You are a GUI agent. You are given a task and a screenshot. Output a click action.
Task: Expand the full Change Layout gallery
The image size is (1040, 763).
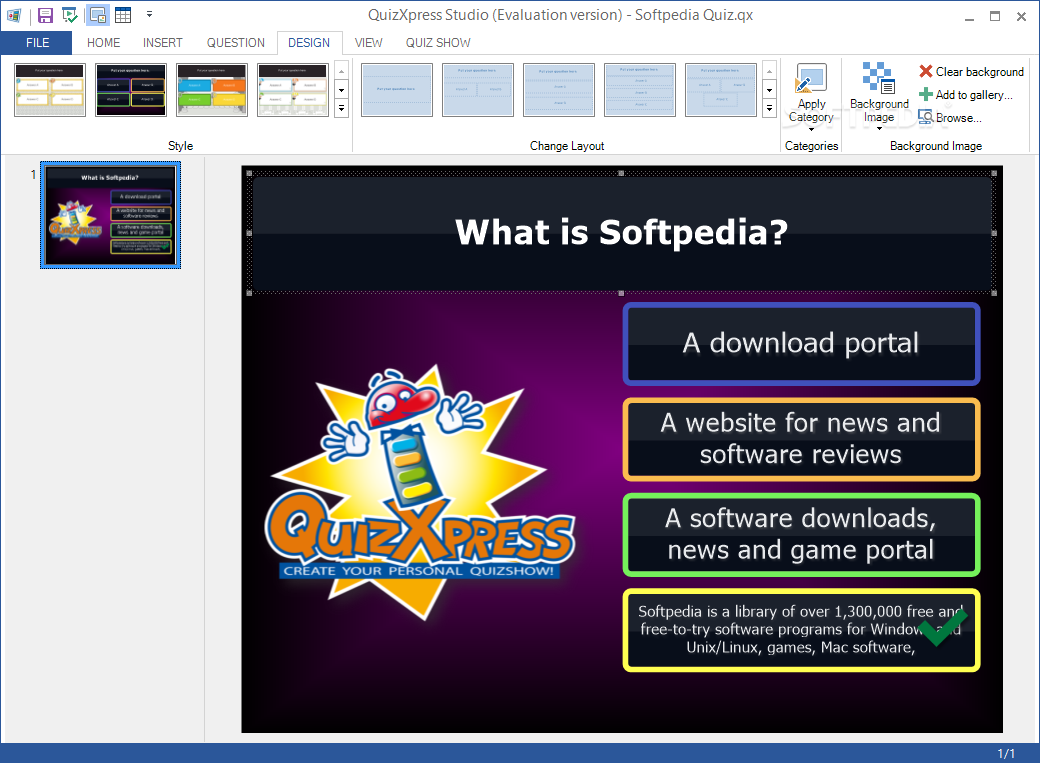(x=769, y=108)
